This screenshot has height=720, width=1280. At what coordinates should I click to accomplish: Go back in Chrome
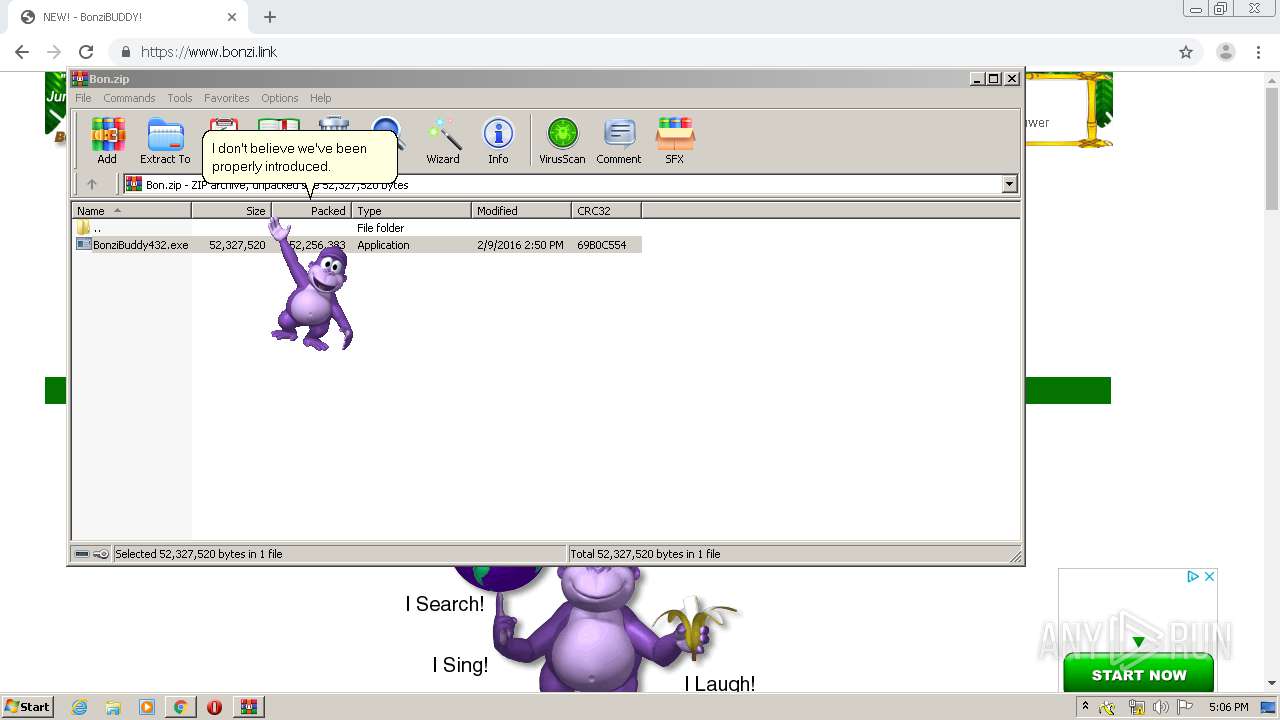[x=22, y=52]
